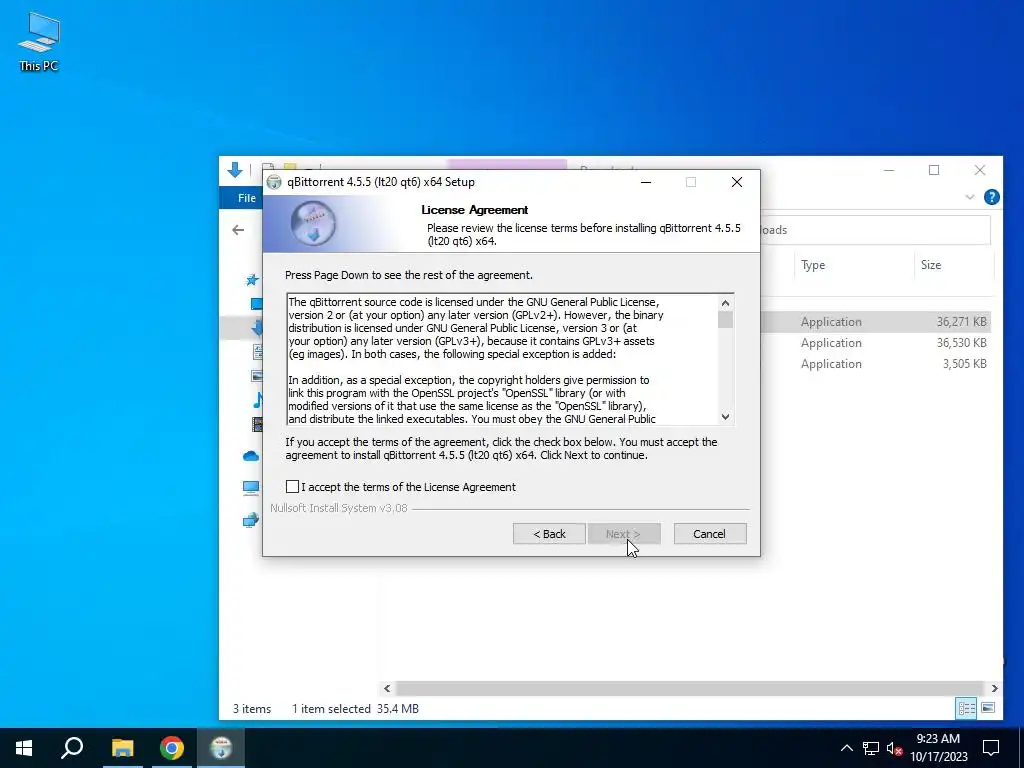Viewport: 1024px width, 768px height.
Task: Click license text scrollbar up arrow
Action: click(725, 303)
